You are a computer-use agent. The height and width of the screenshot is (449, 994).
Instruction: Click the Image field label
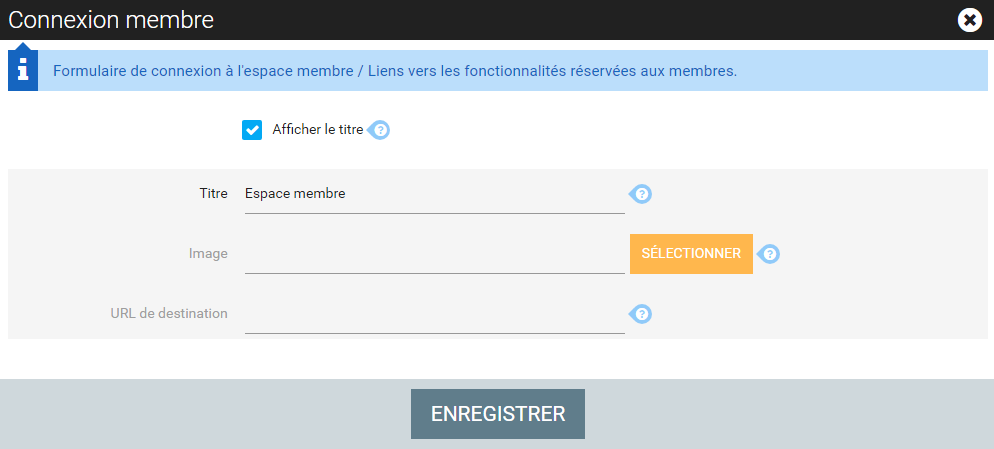point(208,254)
